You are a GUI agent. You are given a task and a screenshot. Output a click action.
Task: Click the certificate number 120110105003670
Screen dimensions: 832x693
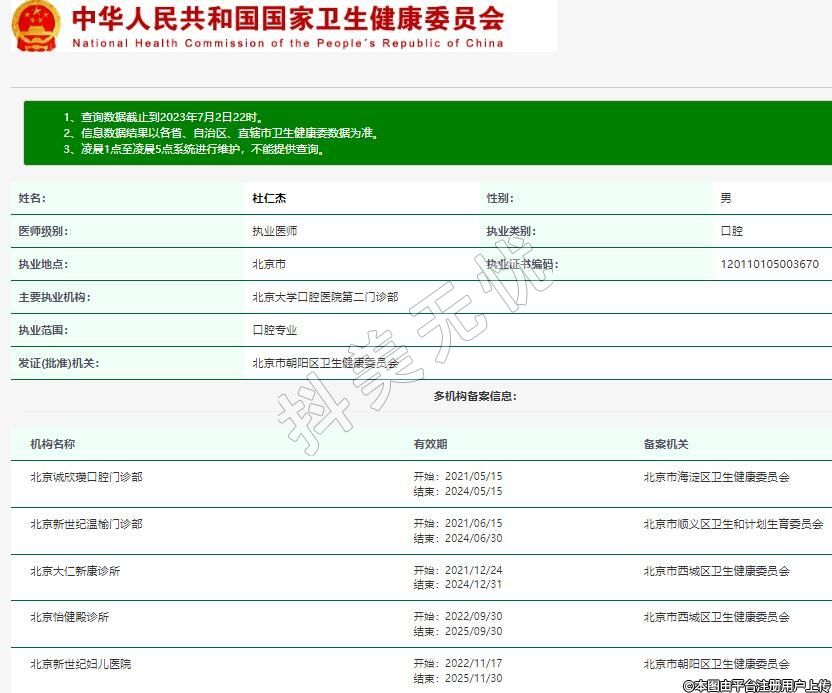pos(769,264)
